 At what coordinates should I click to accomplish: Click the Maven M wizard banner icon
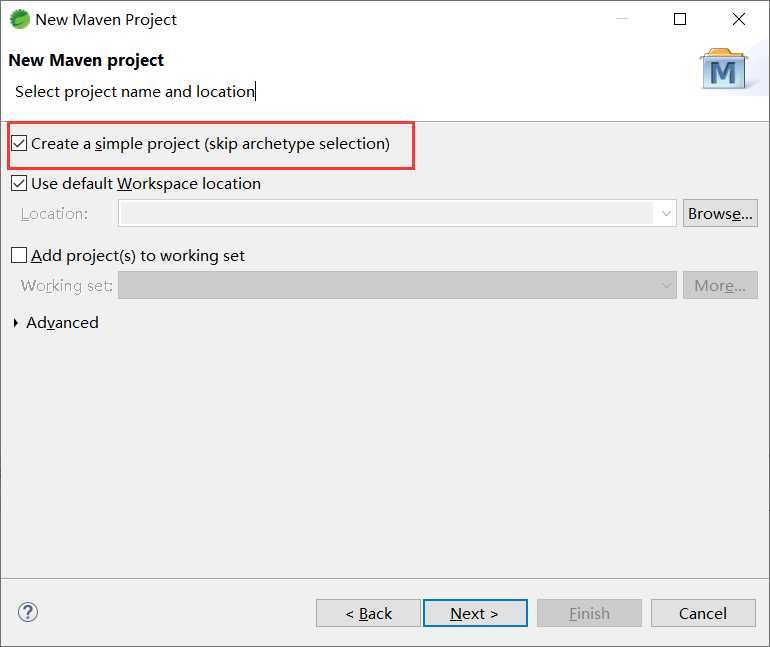[724, 69]
